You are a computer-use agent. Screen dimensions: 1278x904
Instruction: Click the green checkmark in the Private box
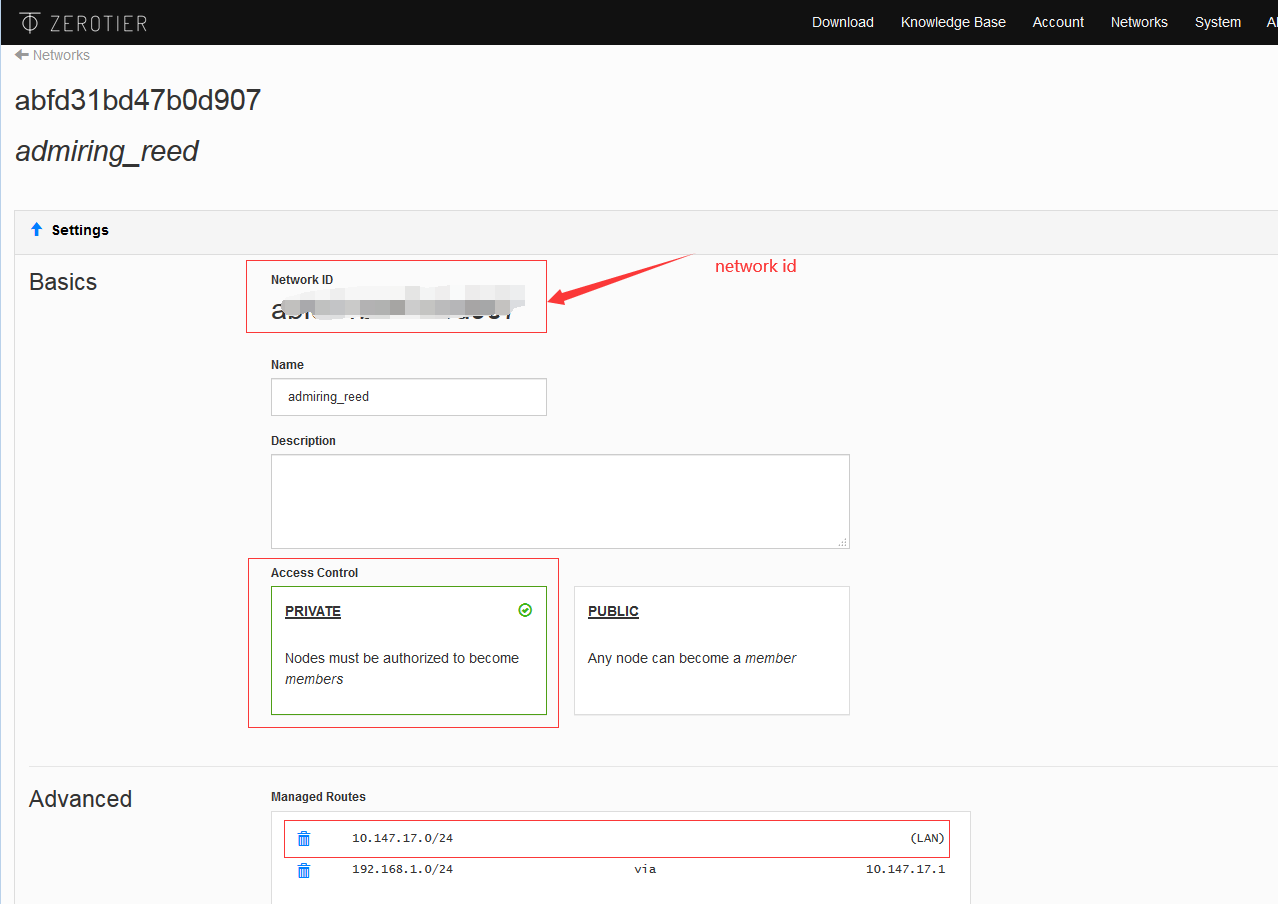tap(525, 610)
